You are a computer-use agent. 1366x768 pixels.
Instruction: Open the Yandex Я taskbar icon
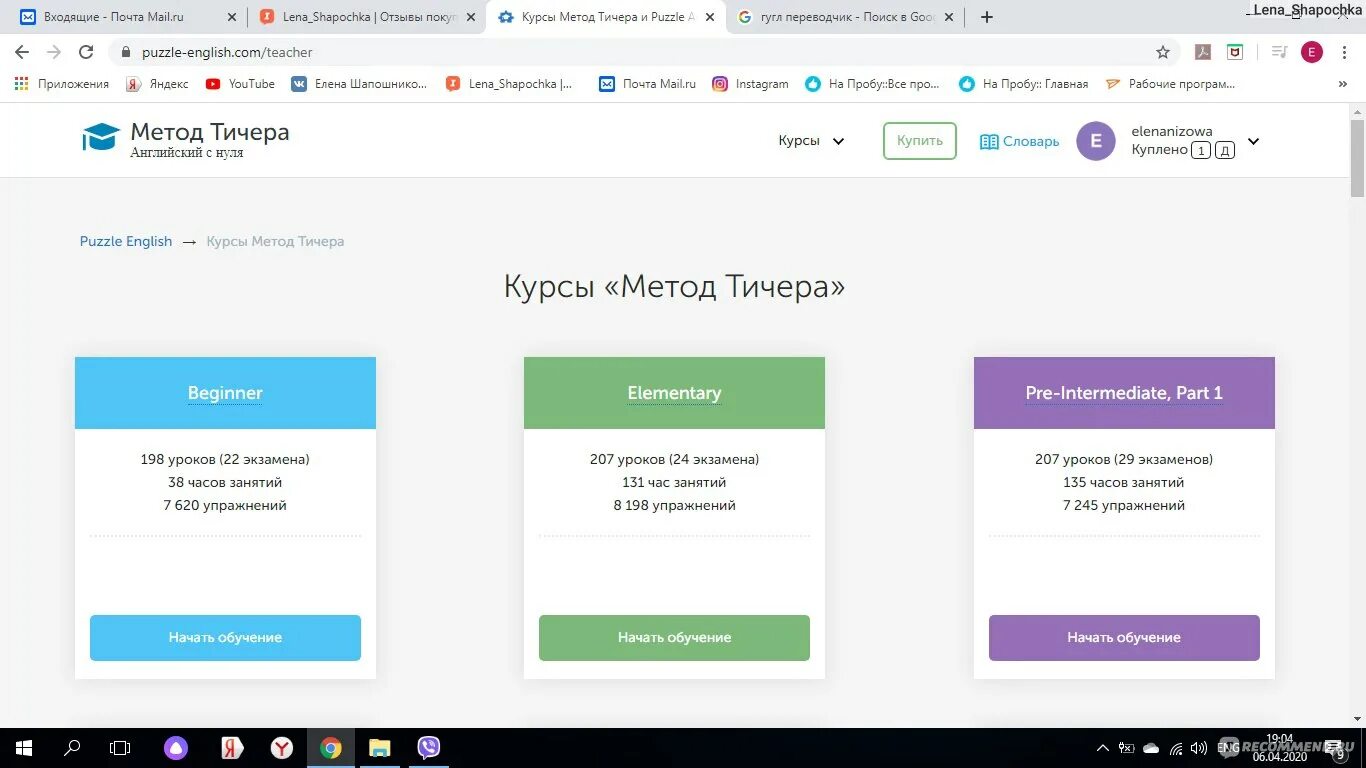[x=231, y=747]
